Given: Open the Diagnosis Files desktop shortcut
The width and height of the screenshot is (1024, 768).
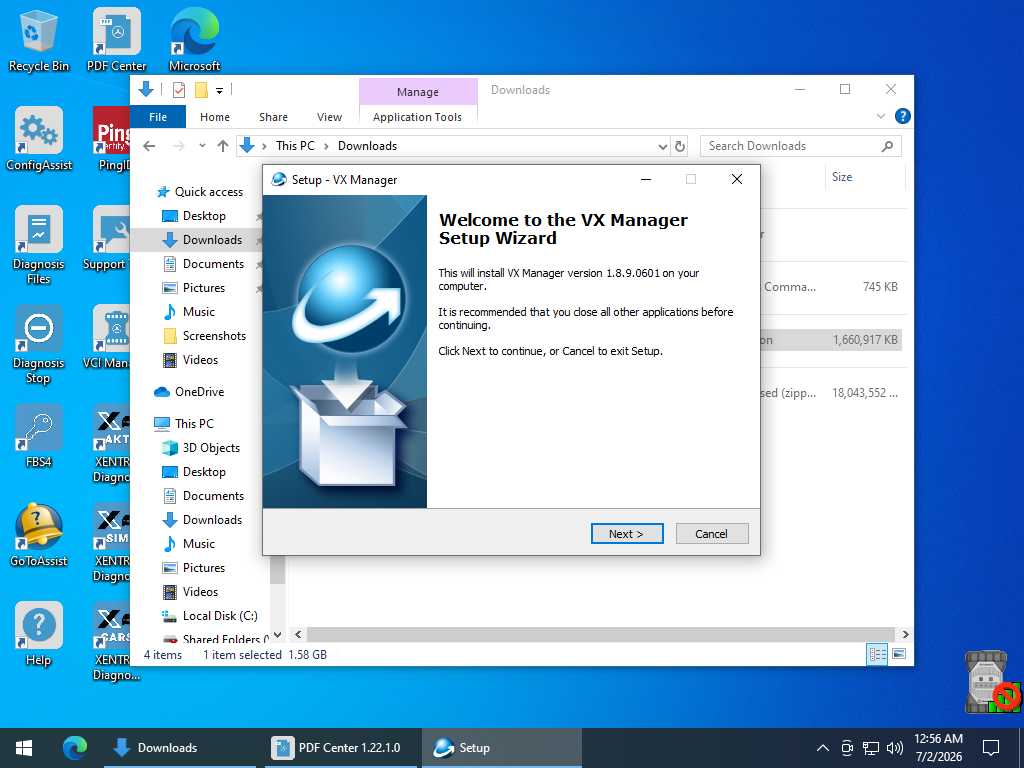Looking at the screenshot, I should click(39, 246).
